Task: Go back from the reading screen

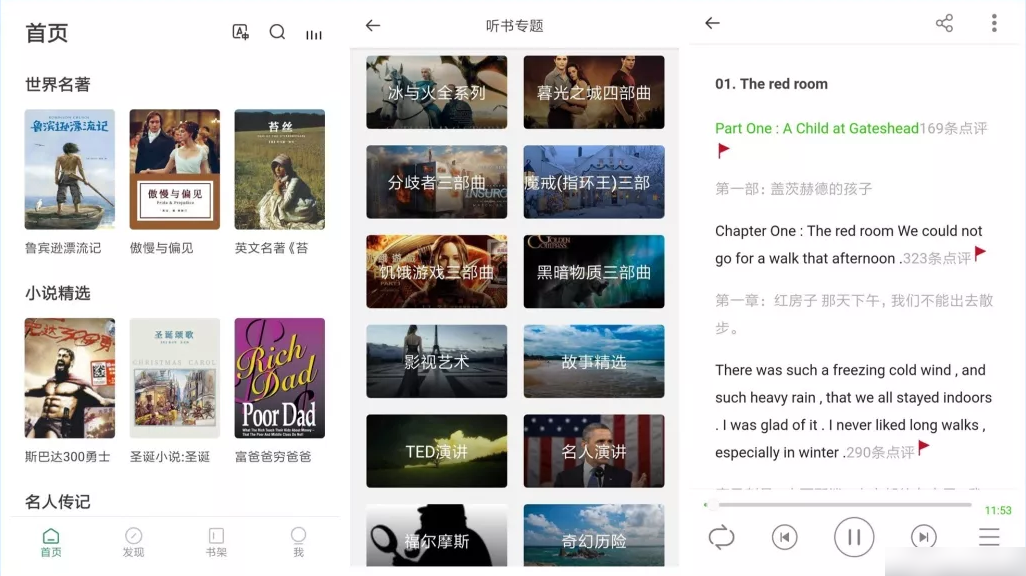Action: coord(713,23)
